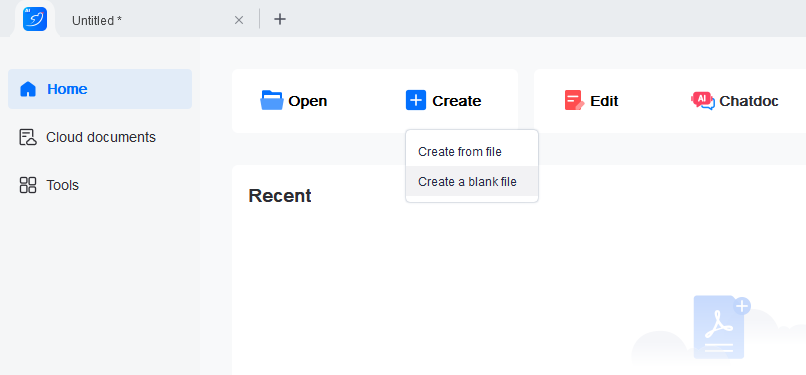
Task: Click the Edit button label
Action: point(604,101)
